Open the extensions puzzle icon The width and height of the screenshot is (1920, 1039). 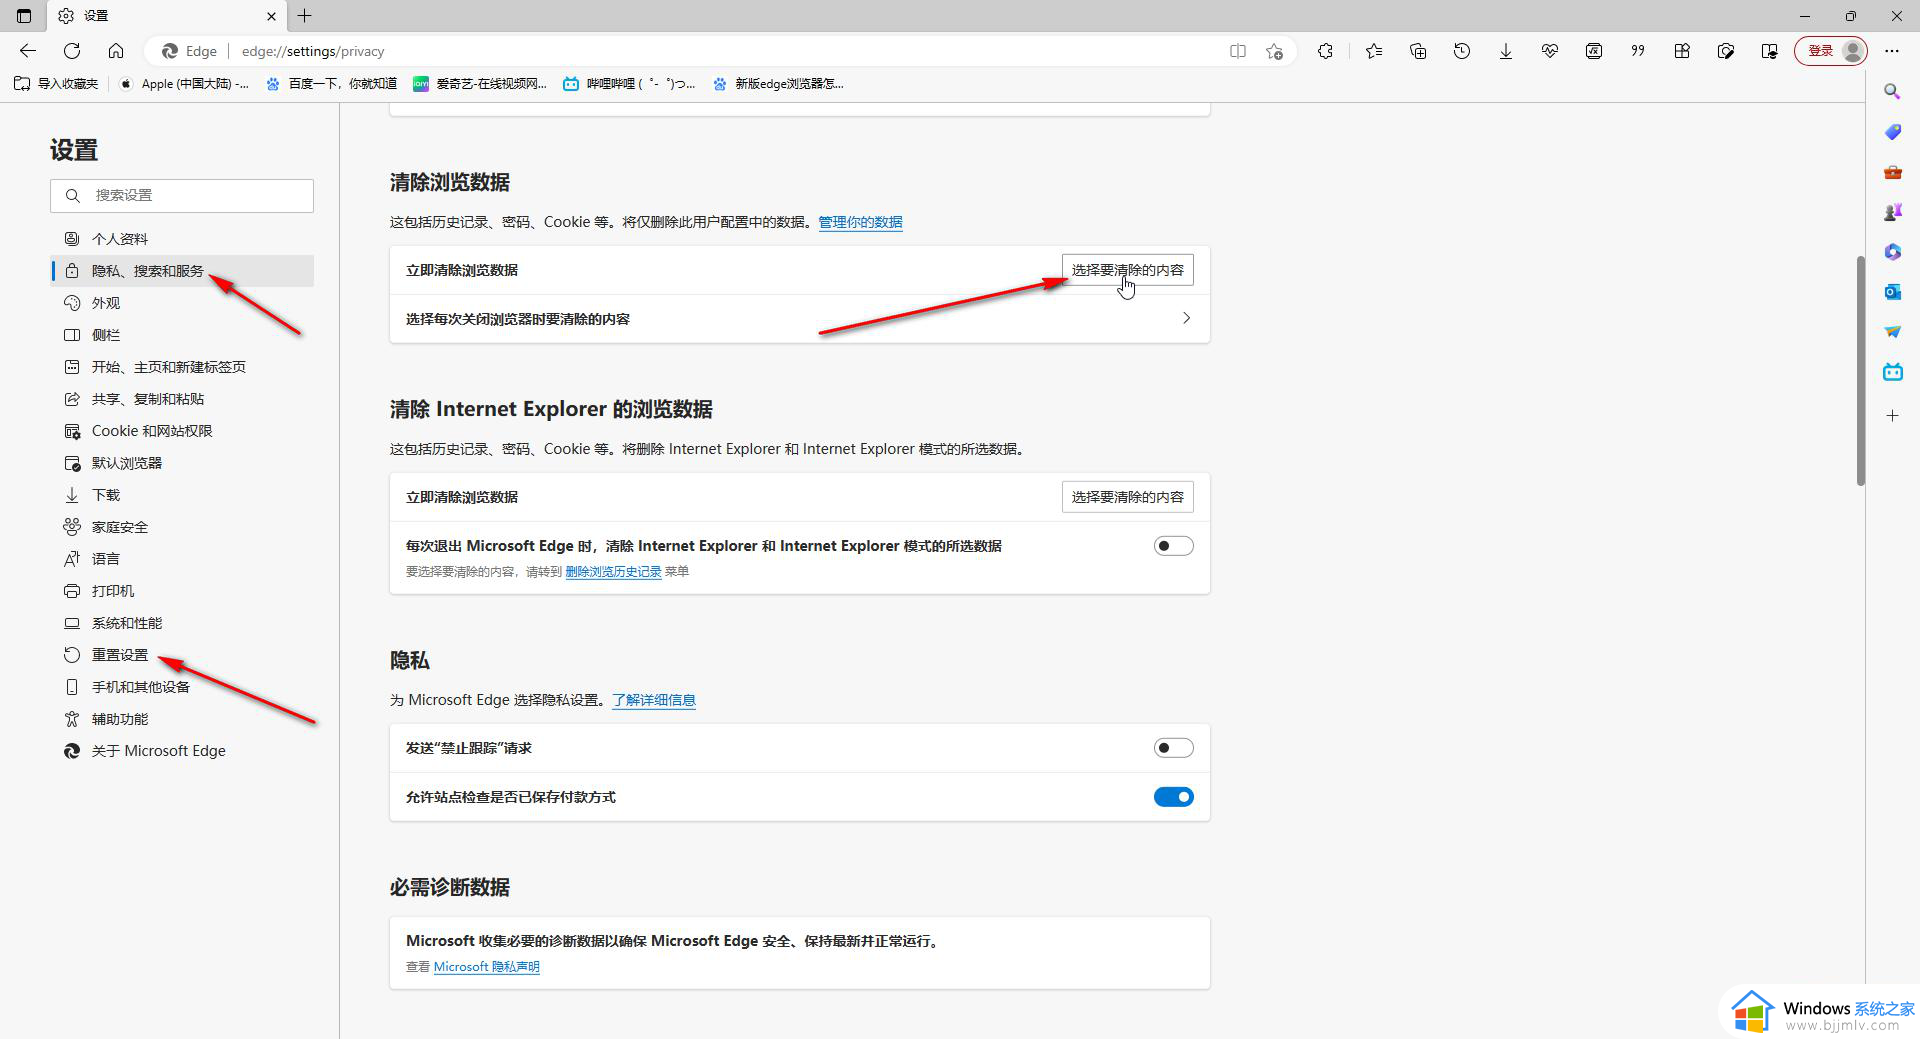[x=1325, y=51]
